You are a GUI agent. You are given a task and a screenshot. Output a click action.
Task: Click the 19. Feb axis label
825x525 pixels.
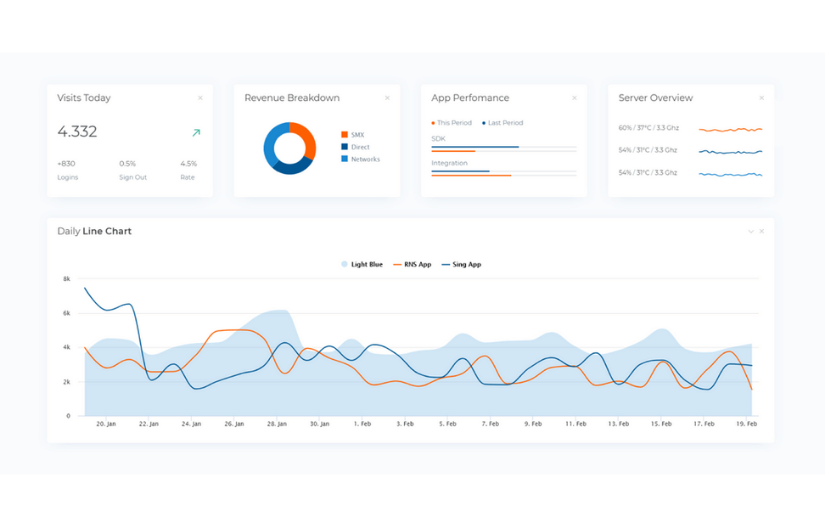click(746, 424)
